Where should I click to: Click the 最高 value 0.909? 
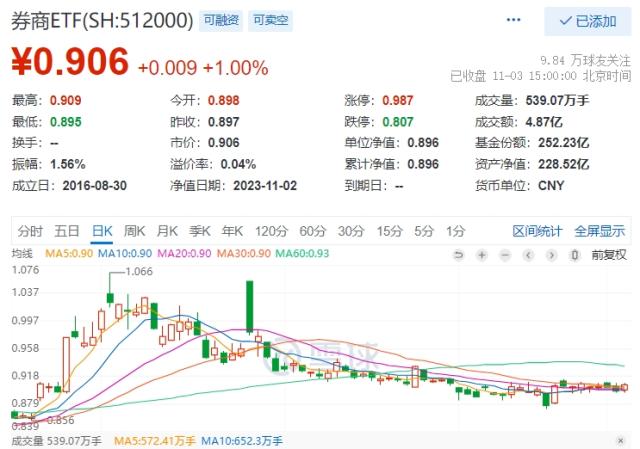(66, 100)
